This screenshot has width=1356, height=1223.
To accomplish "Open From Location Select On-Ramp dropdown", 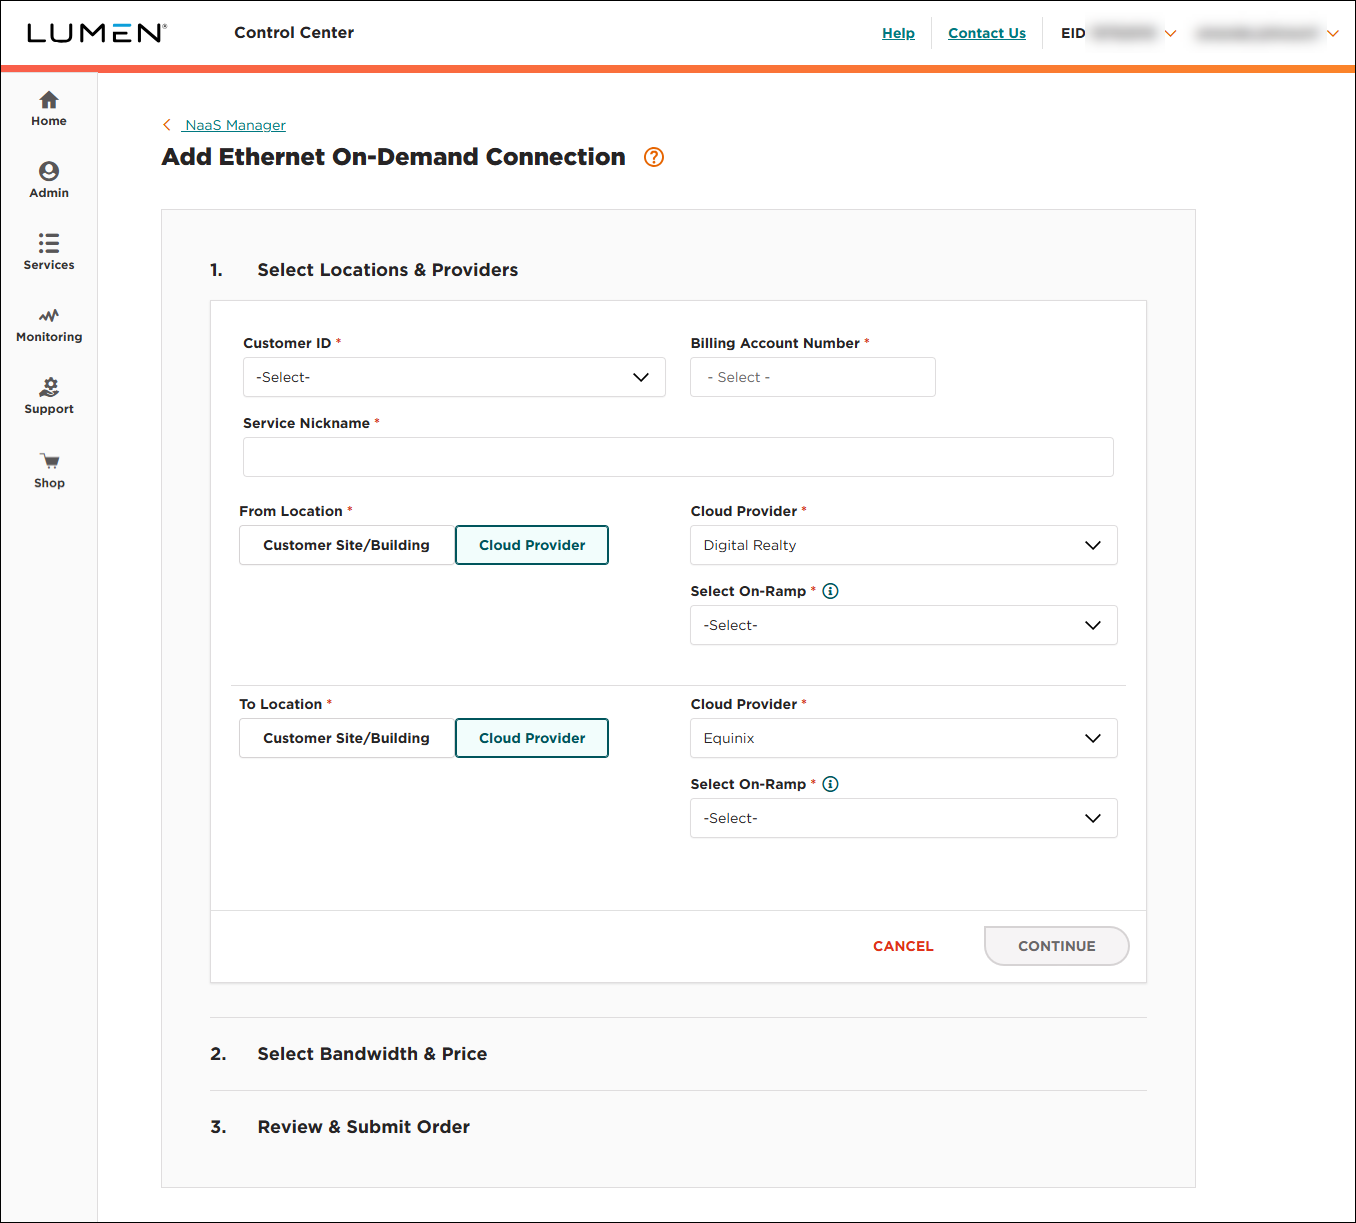I will (x=904, y=625).
